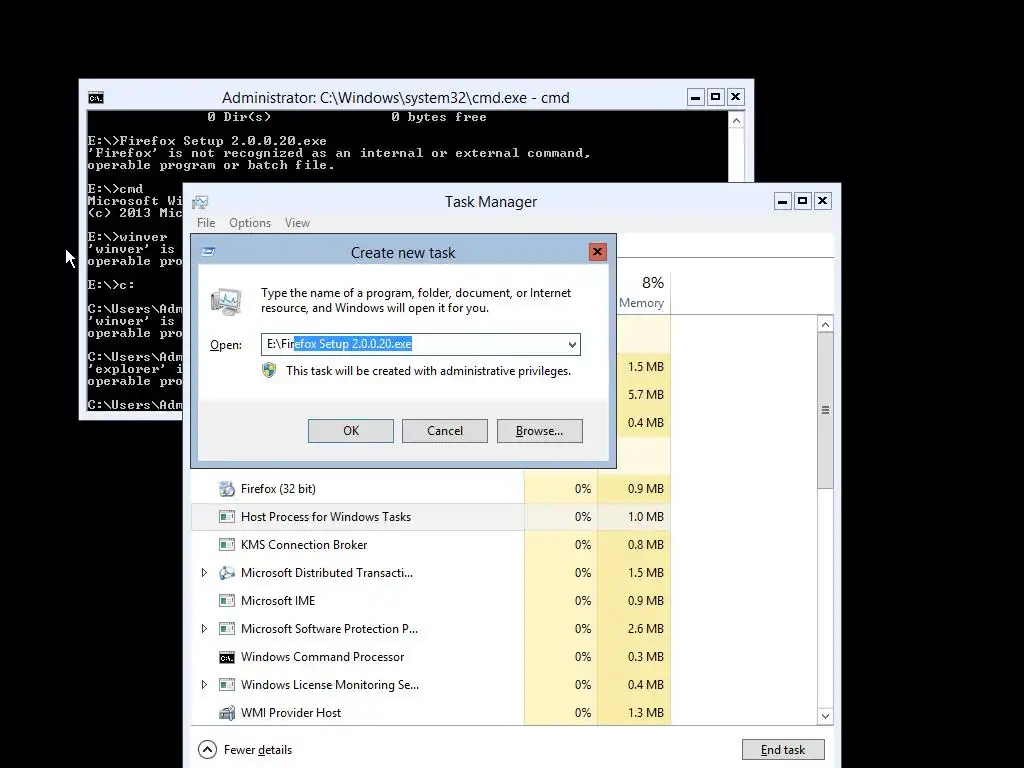Close the cmd.exe window
Image resolution: width=1024 pixels, height=768 pixels.
point(736,97)
